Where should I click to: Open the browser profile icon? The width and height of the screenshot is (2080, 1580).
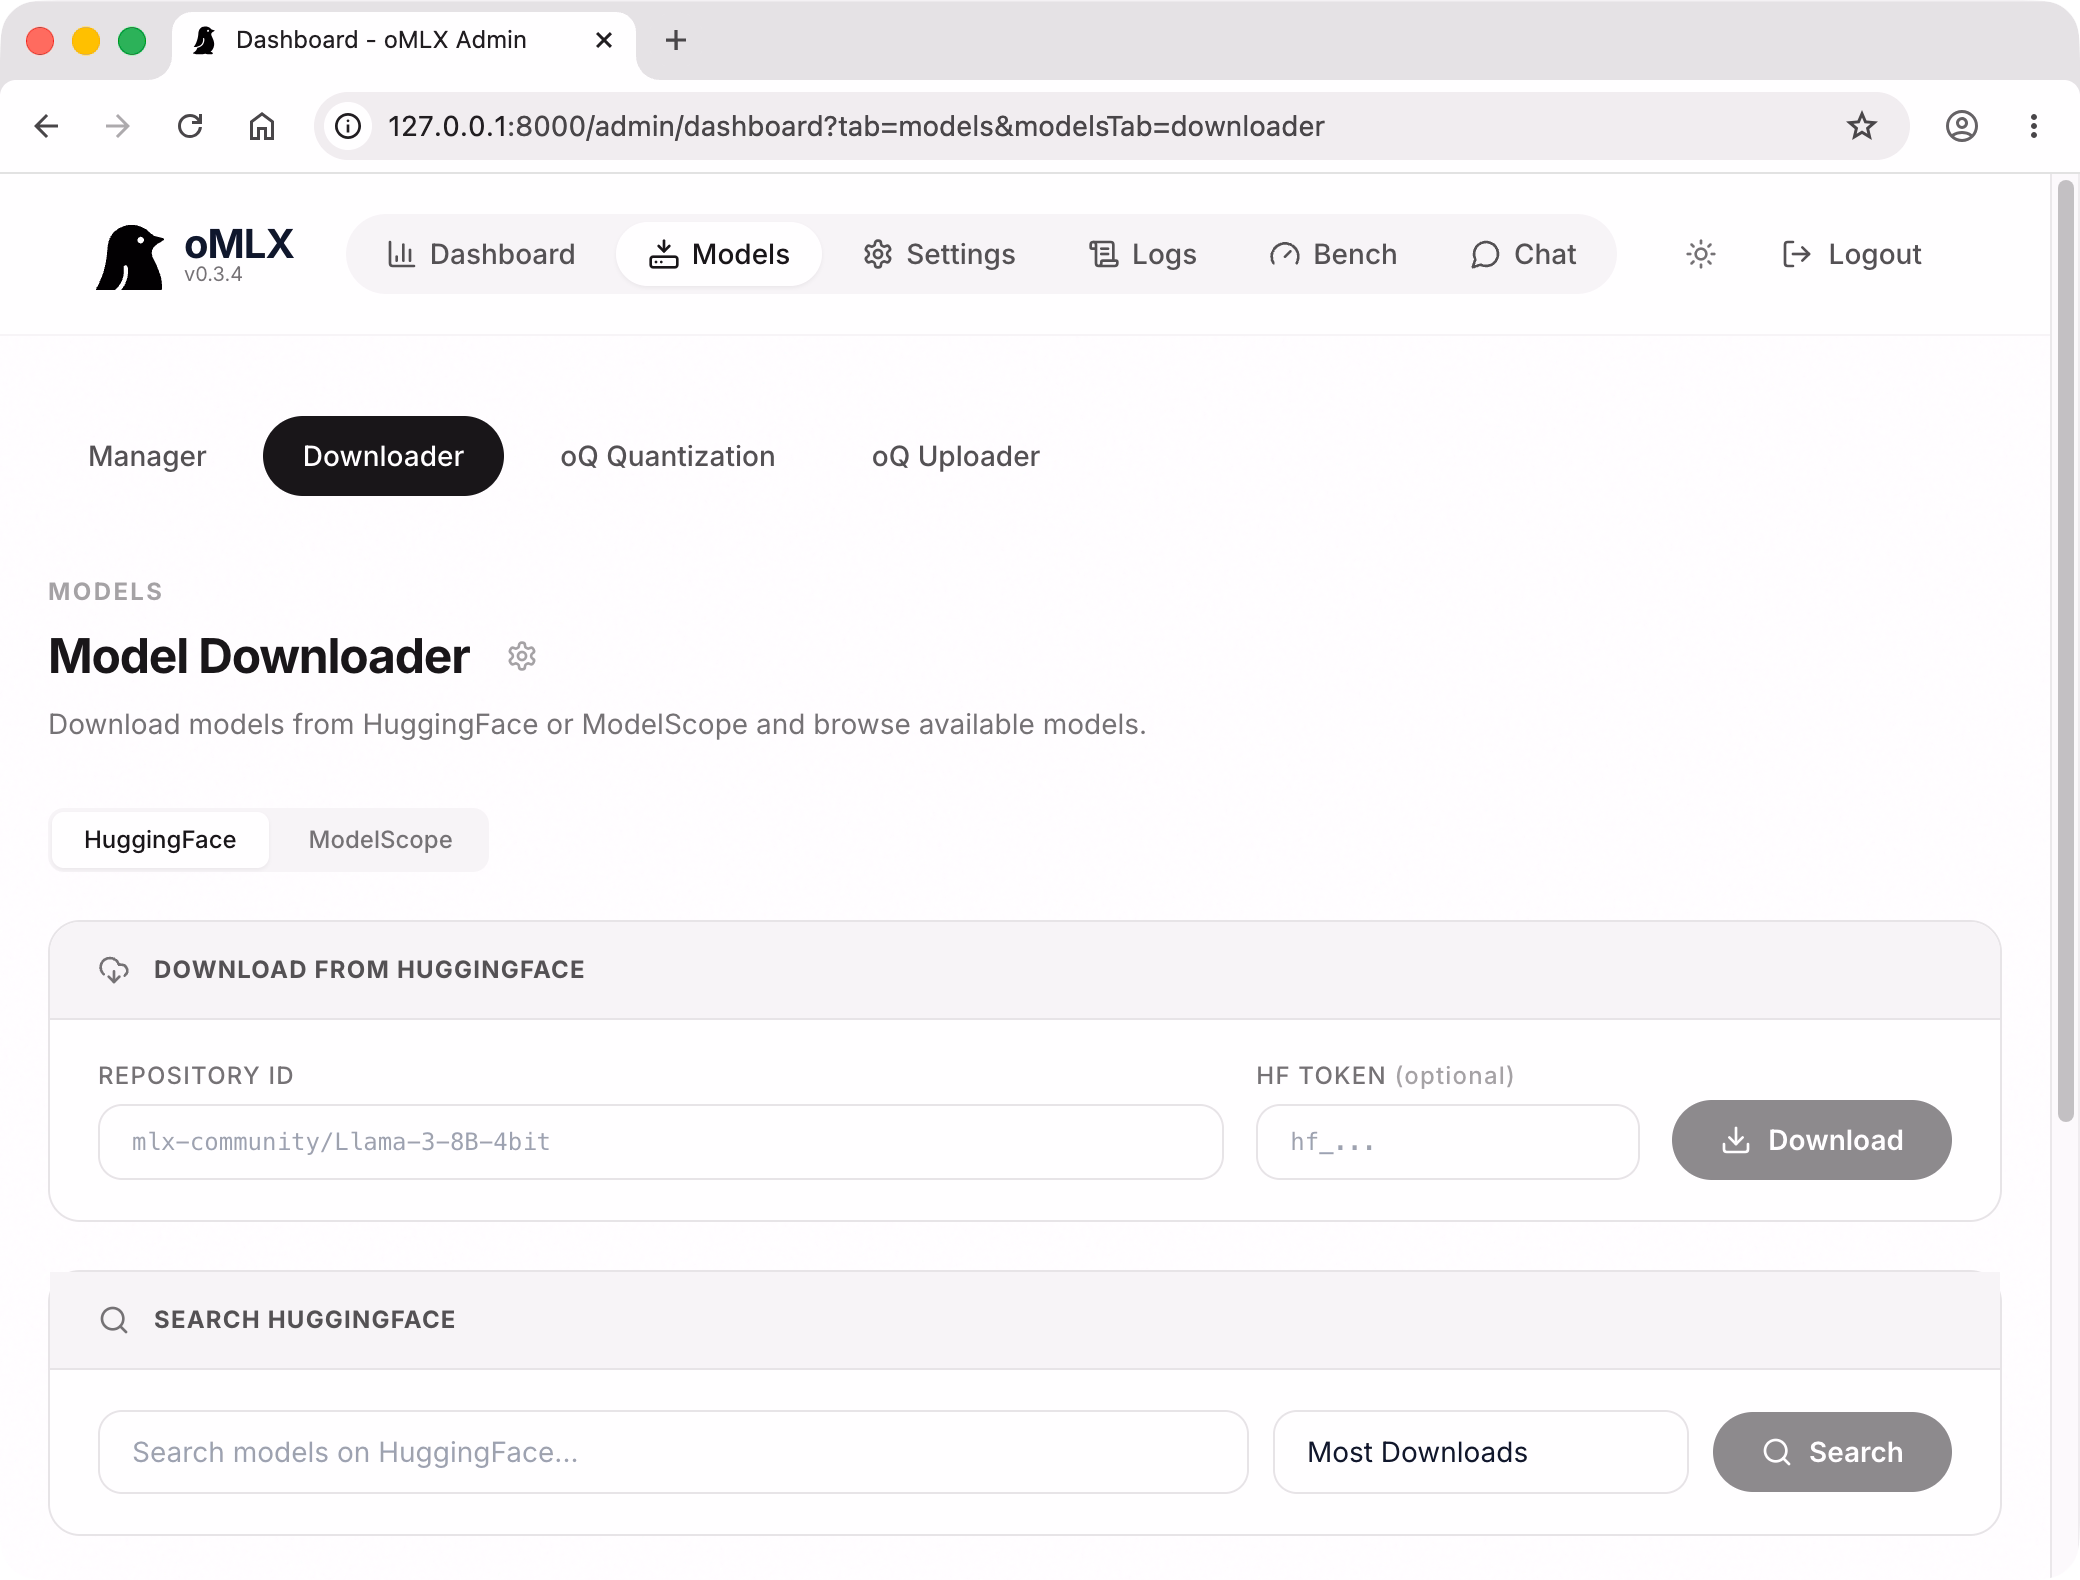(x=1961, y=126)
